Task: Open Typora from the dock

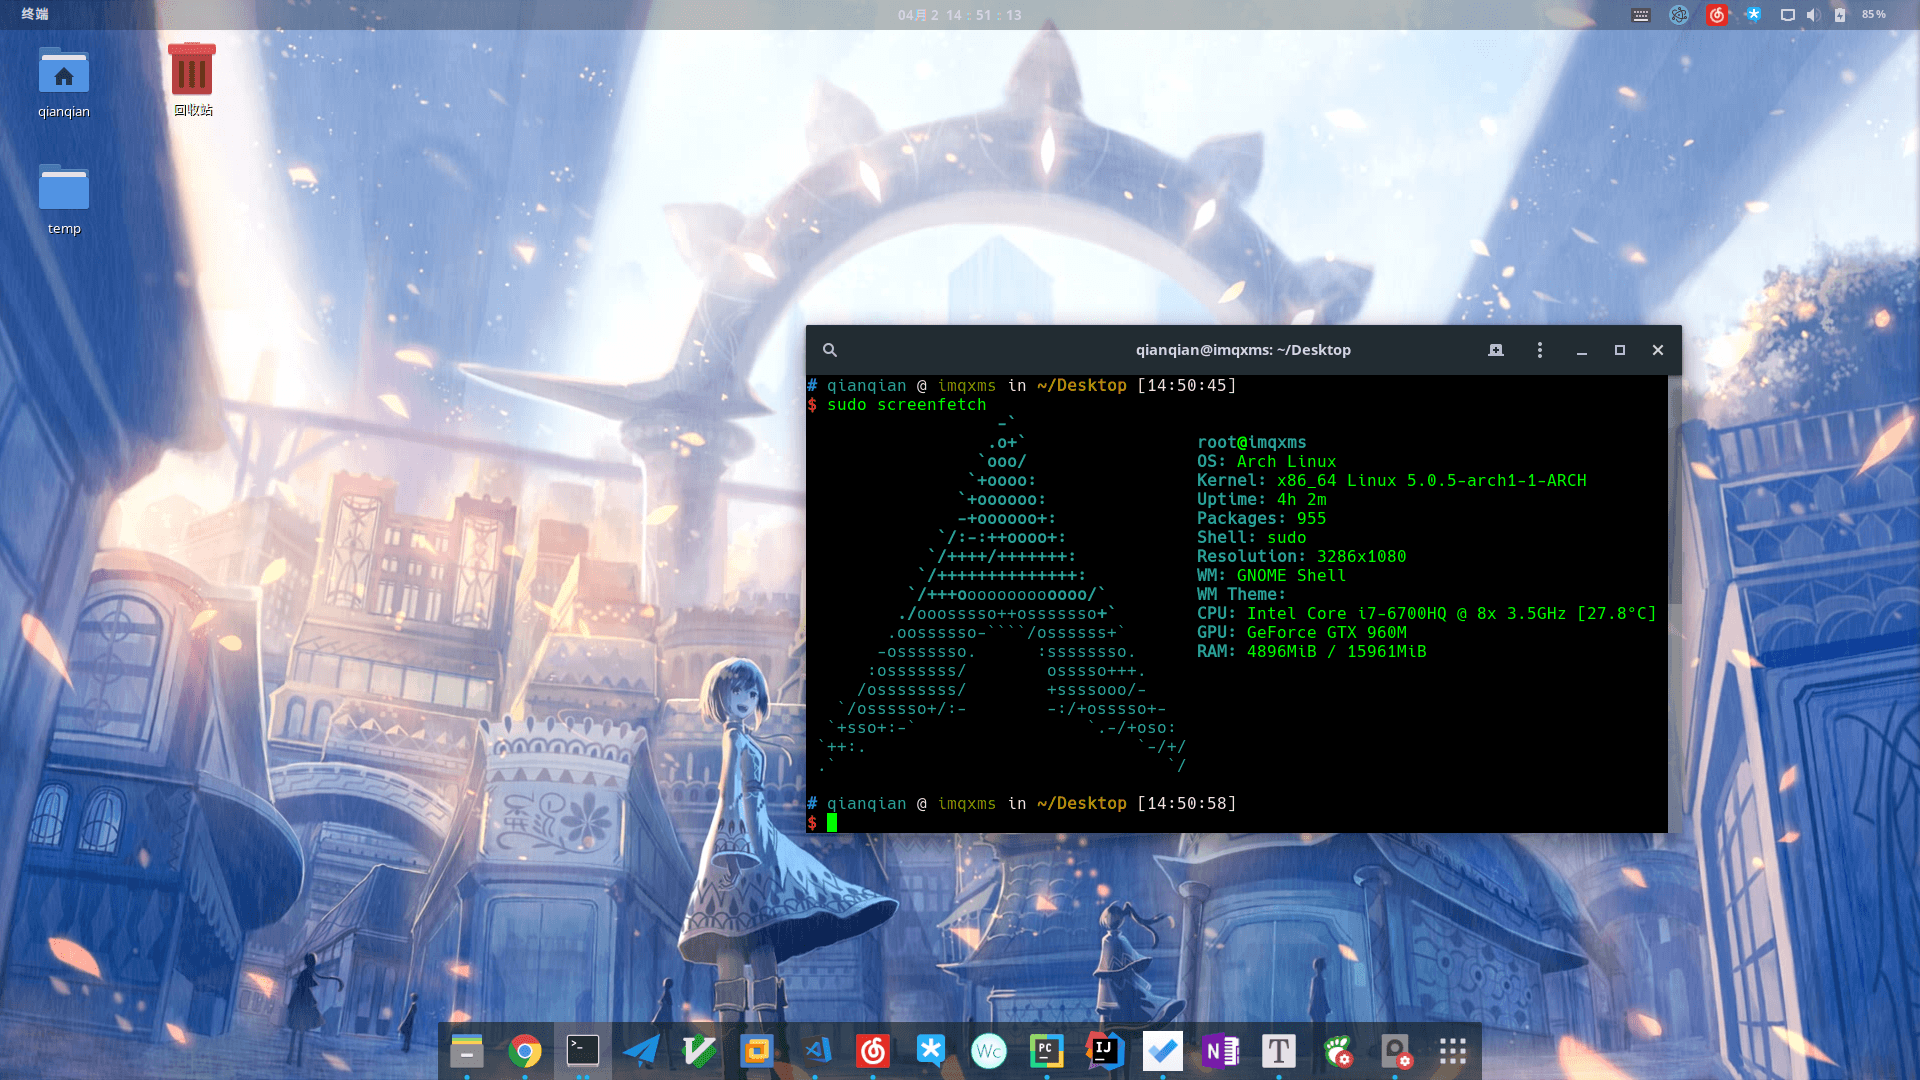Action: 1279,1051
